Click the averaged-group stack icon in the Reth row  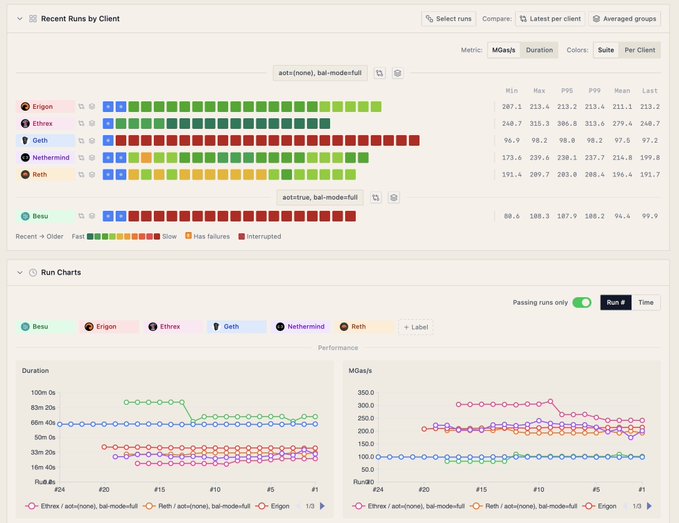coord(92,174)
